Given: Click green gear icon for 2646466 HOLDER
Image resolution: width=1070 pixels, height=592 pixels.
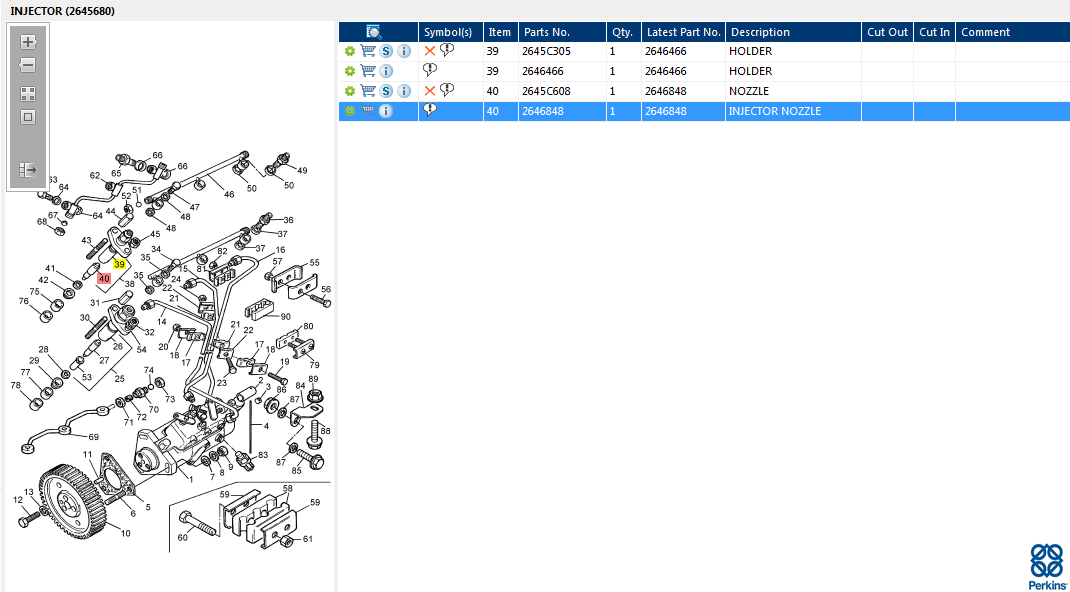Looking at the screenshot, I should pyautogui.click(x=350, y=71).
